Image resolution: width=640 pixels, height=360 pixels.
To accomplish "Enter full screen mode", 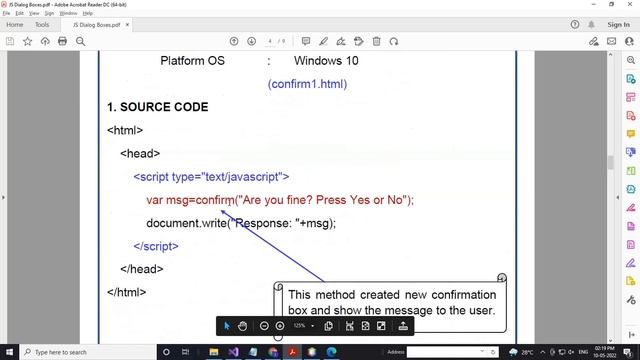I will [381, 326].
